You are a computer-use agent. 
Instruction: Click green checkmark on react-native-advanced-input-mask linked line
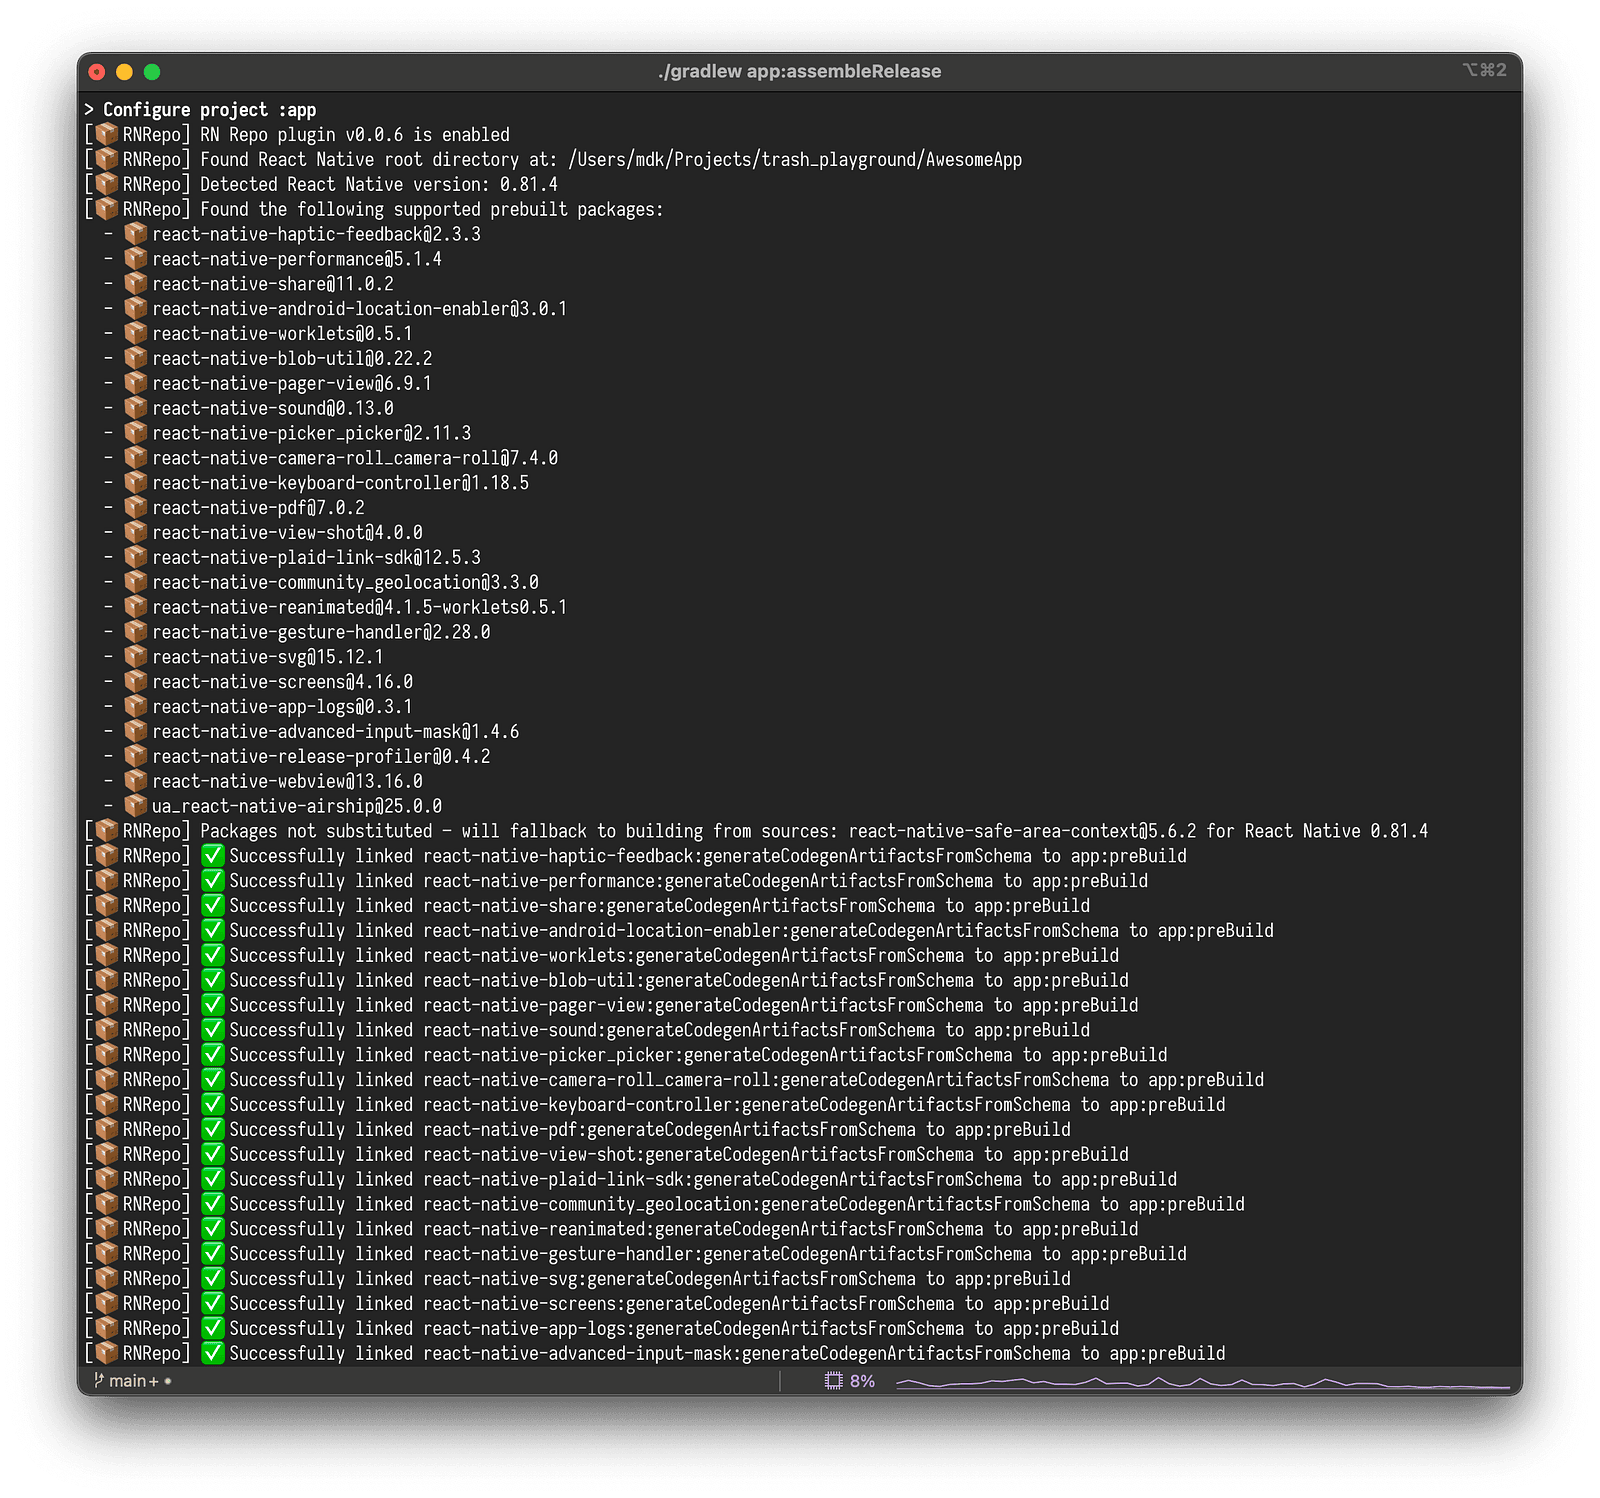[213, 1353]
